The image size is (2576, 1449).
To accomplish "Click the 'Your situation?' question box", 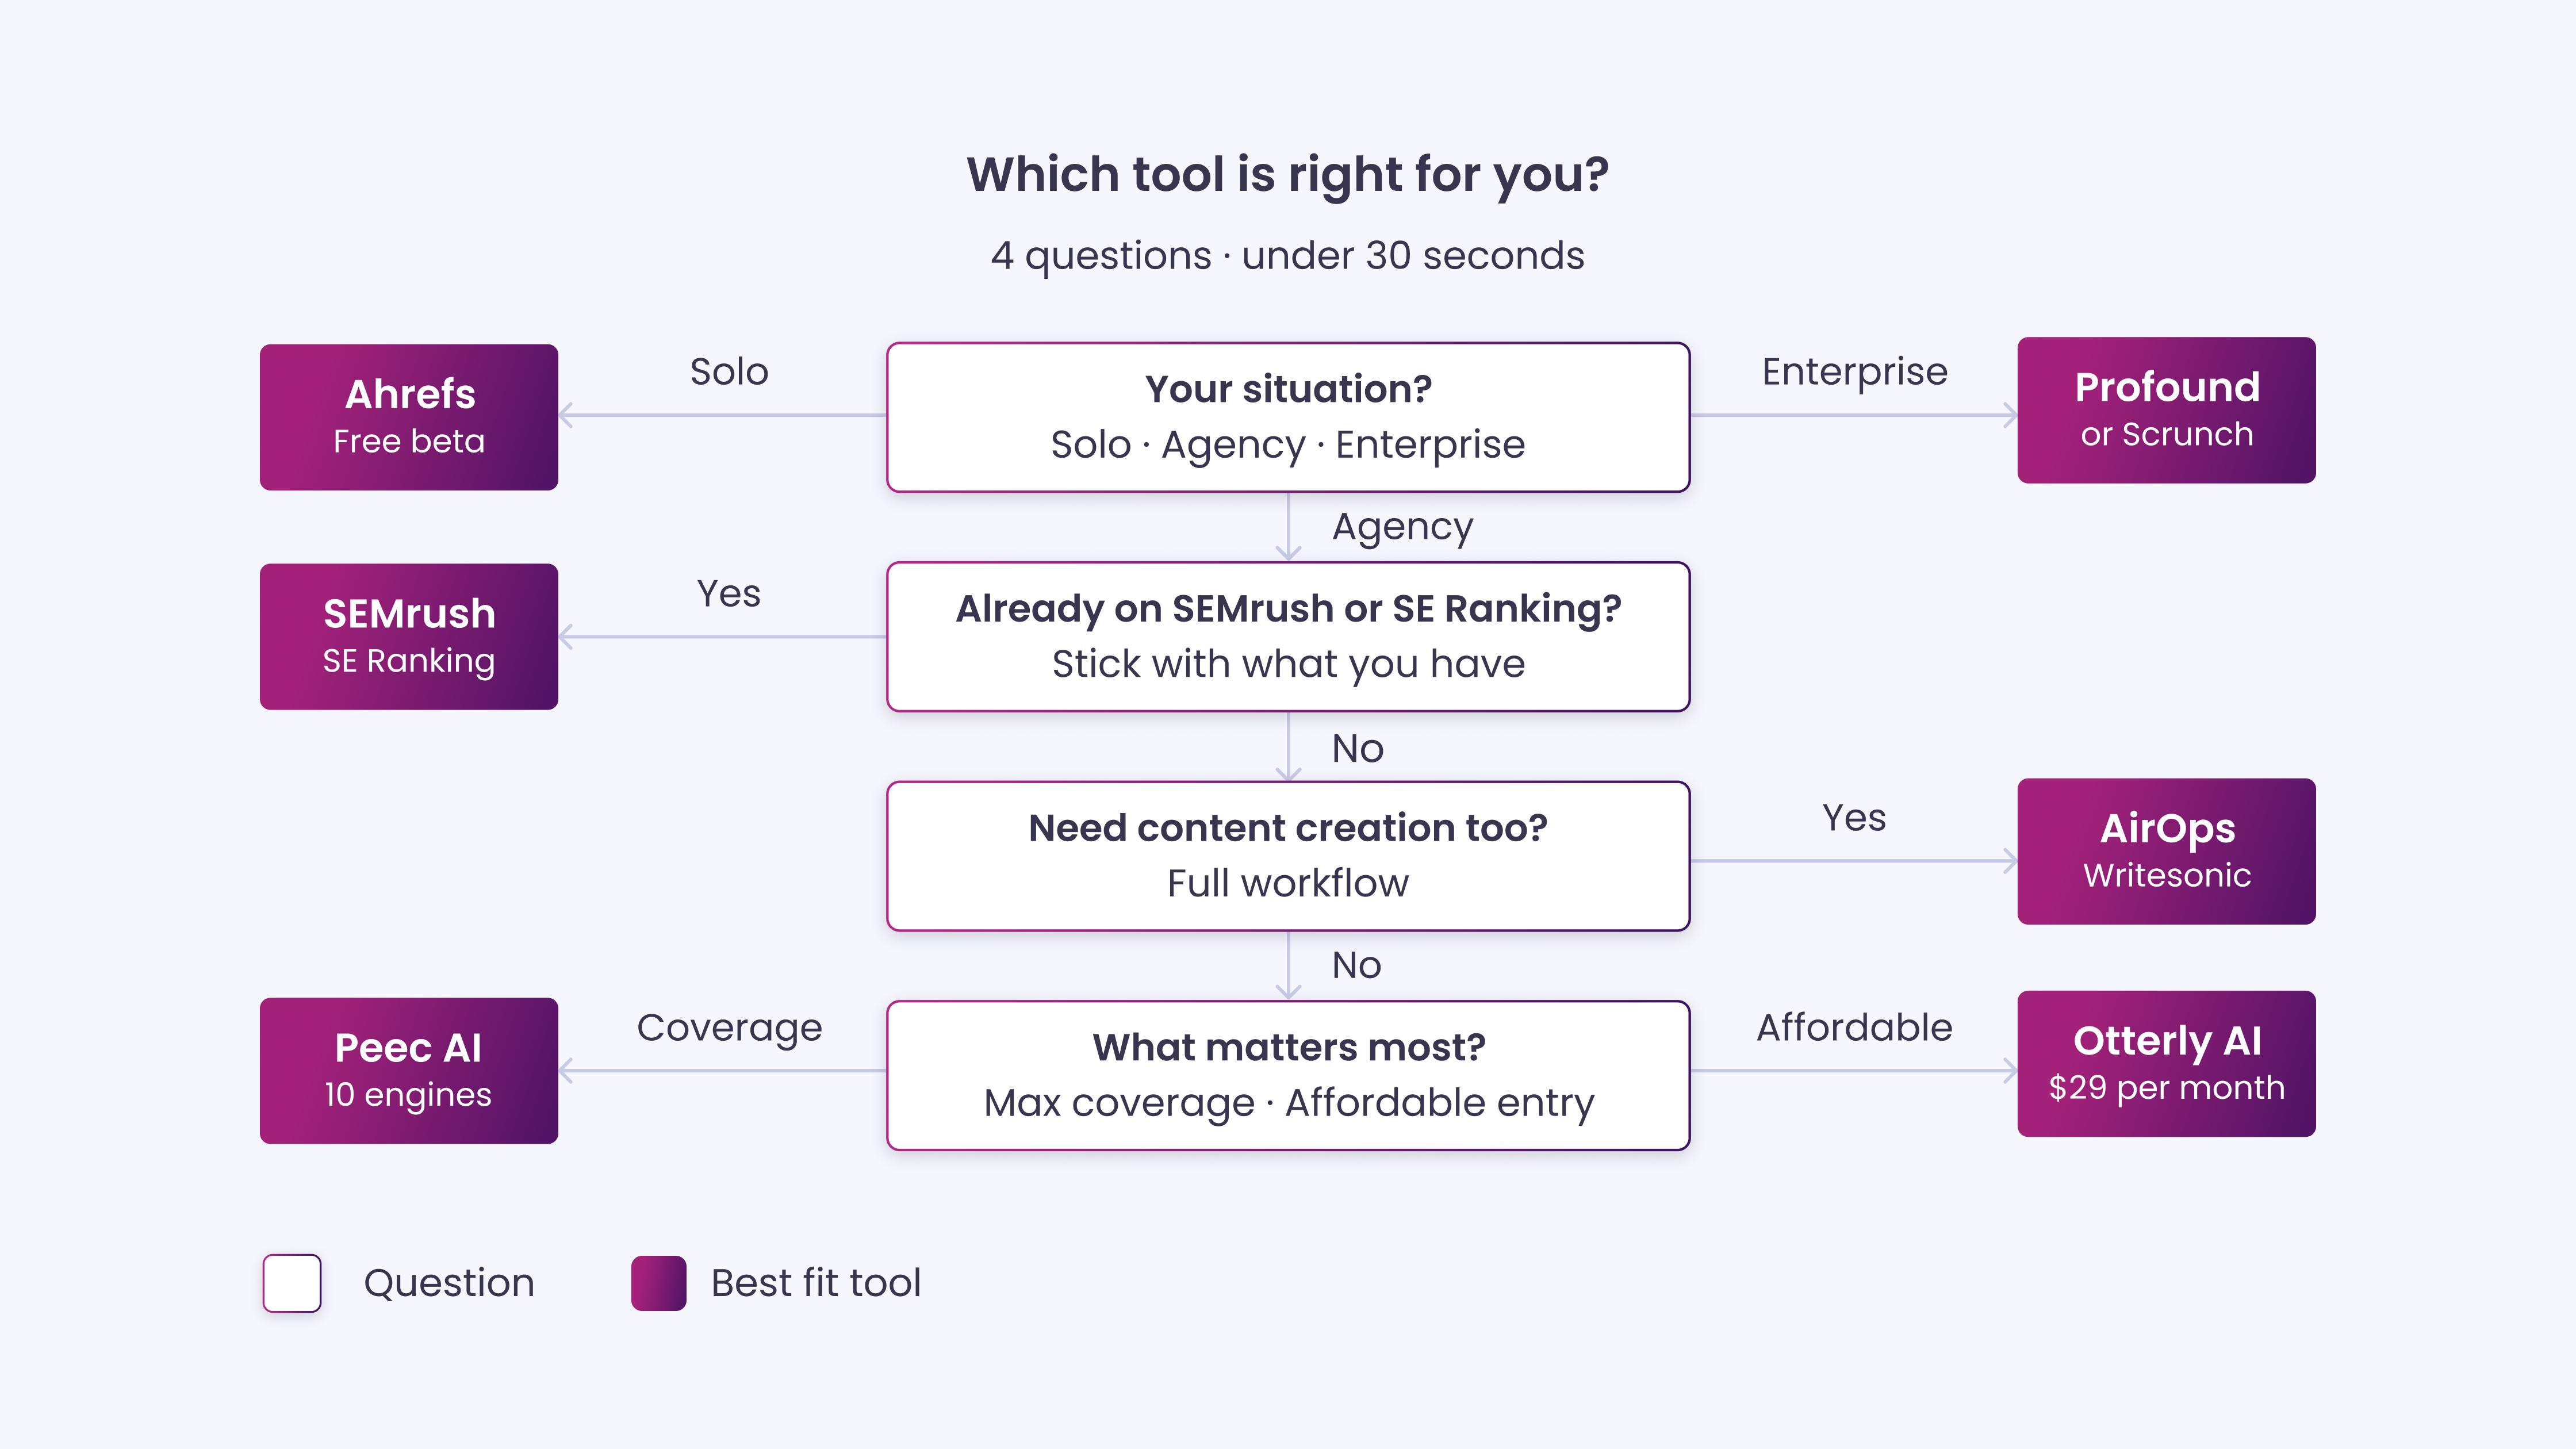I will [x=1288, y=417].
